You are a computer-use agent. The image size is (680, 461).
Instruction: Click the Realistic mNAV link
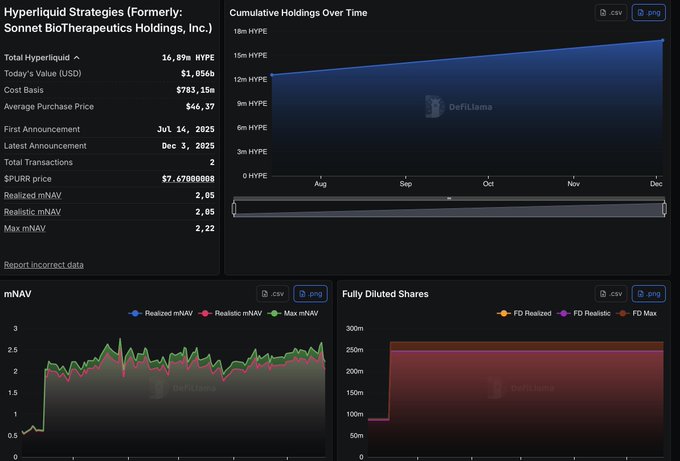(33, 212)
